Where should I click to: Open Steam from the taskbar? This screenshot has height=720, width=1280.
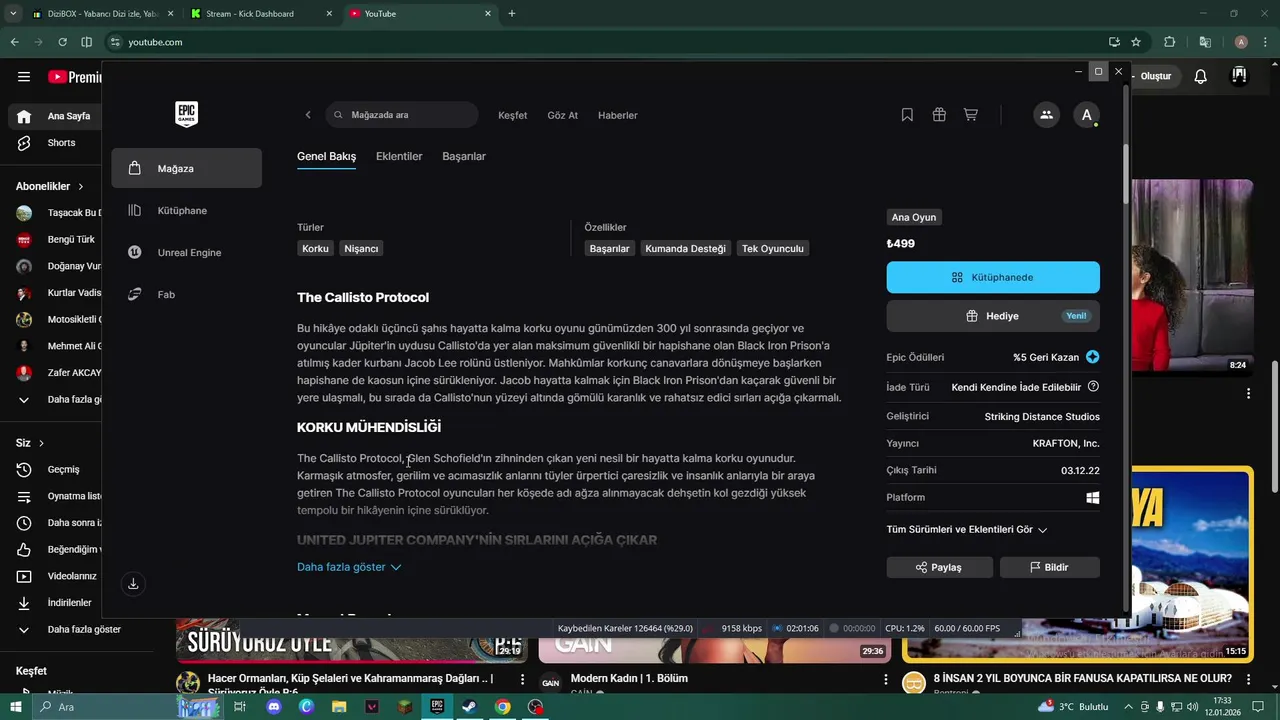pyautogui.click(x=468, y=707)
